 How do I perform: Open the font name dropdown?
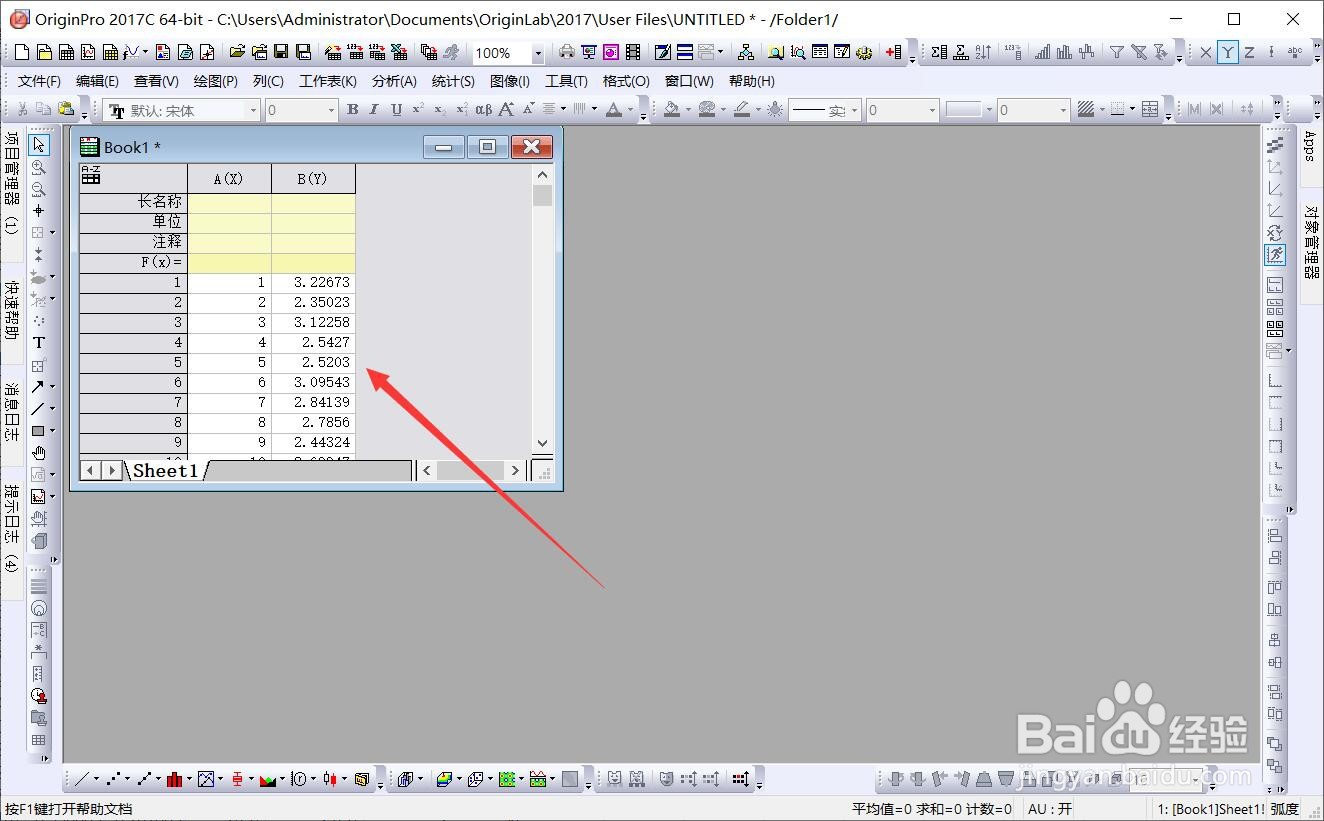253,110
